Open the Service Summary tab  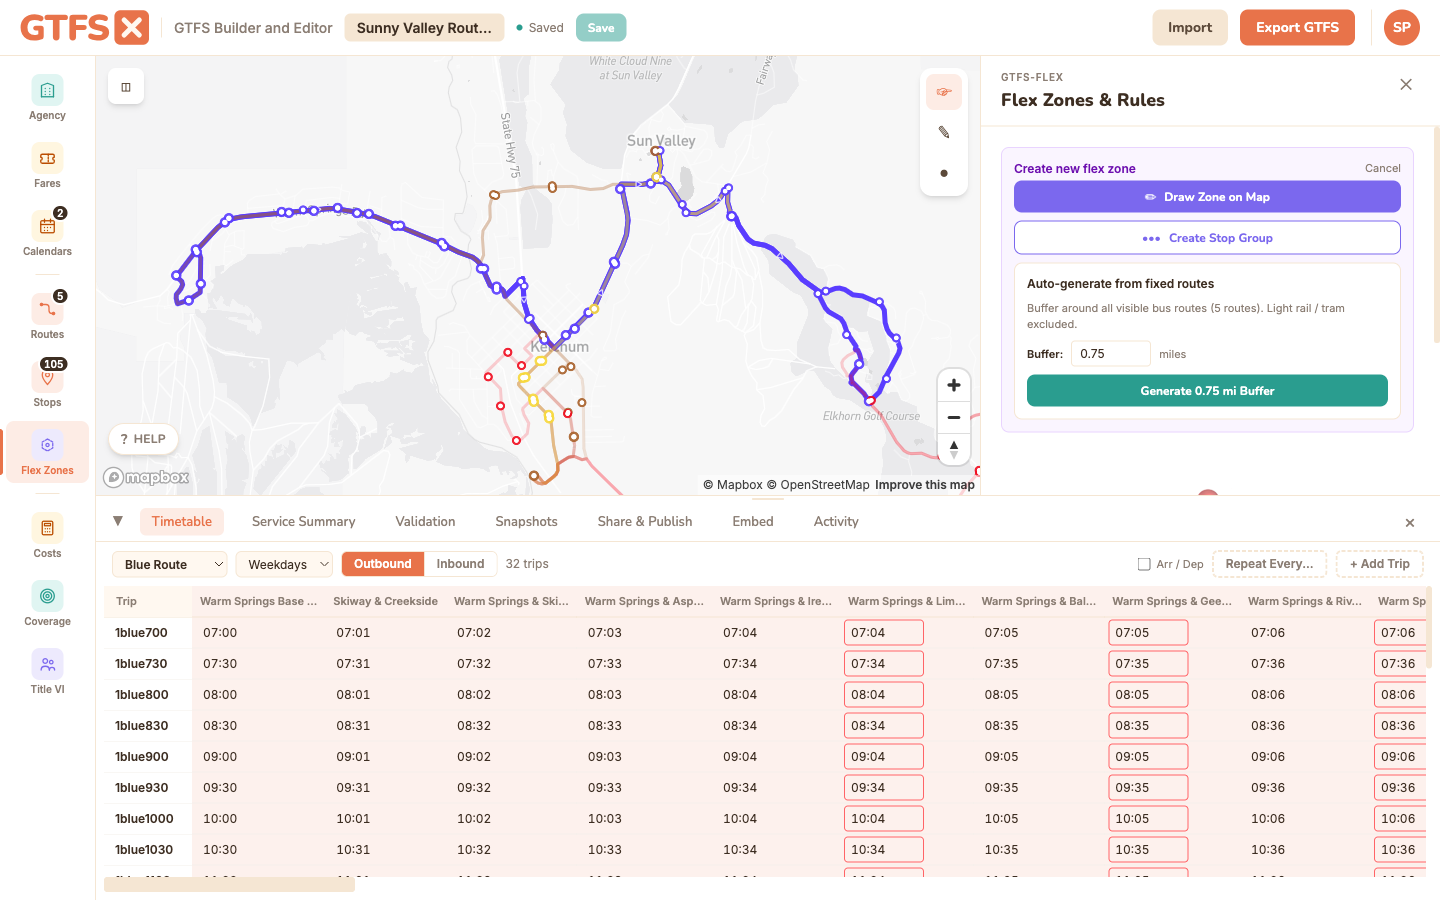pyautogui.click(x=304, y=521)
